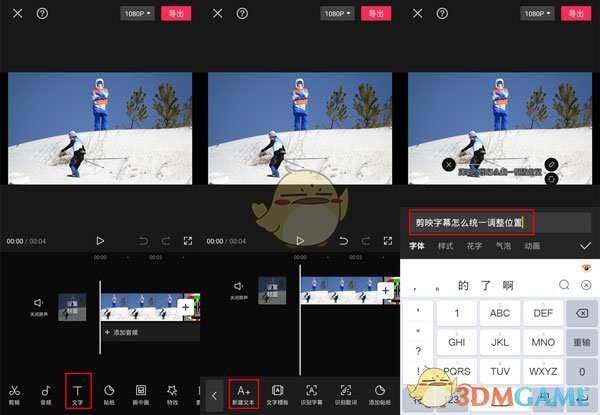The height and width of the screenshot is (415, 600).
Task: Toggle 关闭原声 in the middle editor screen
Action: point(239,288)
